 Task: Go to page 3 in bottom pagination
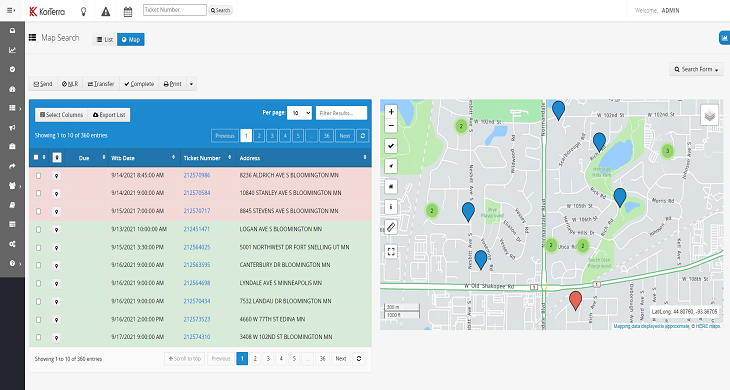tap(268, 358)
